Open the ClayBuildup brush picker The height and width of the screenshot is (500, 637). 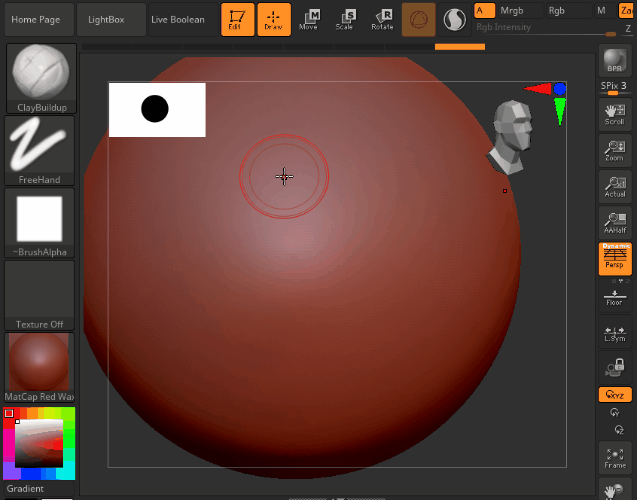coord(40,78)
